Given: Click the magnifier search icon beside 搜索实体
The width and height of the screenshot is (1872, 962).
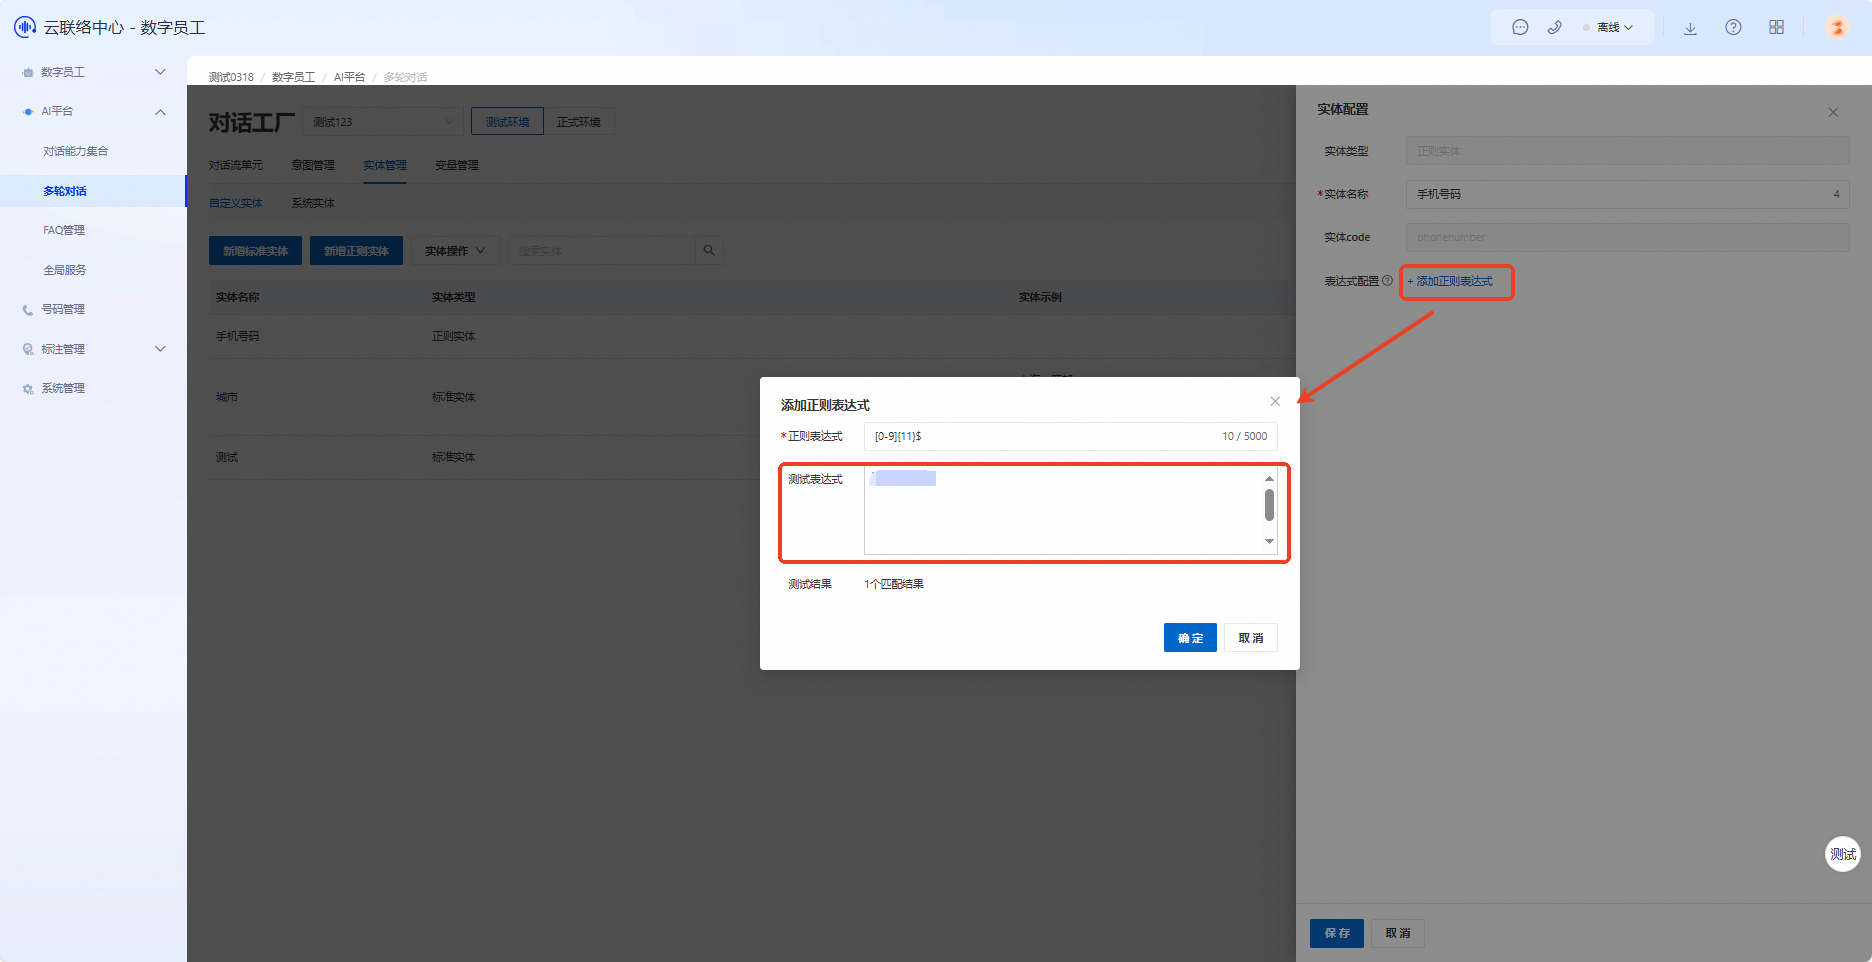Looking at the screenshot, I should 709,251.
